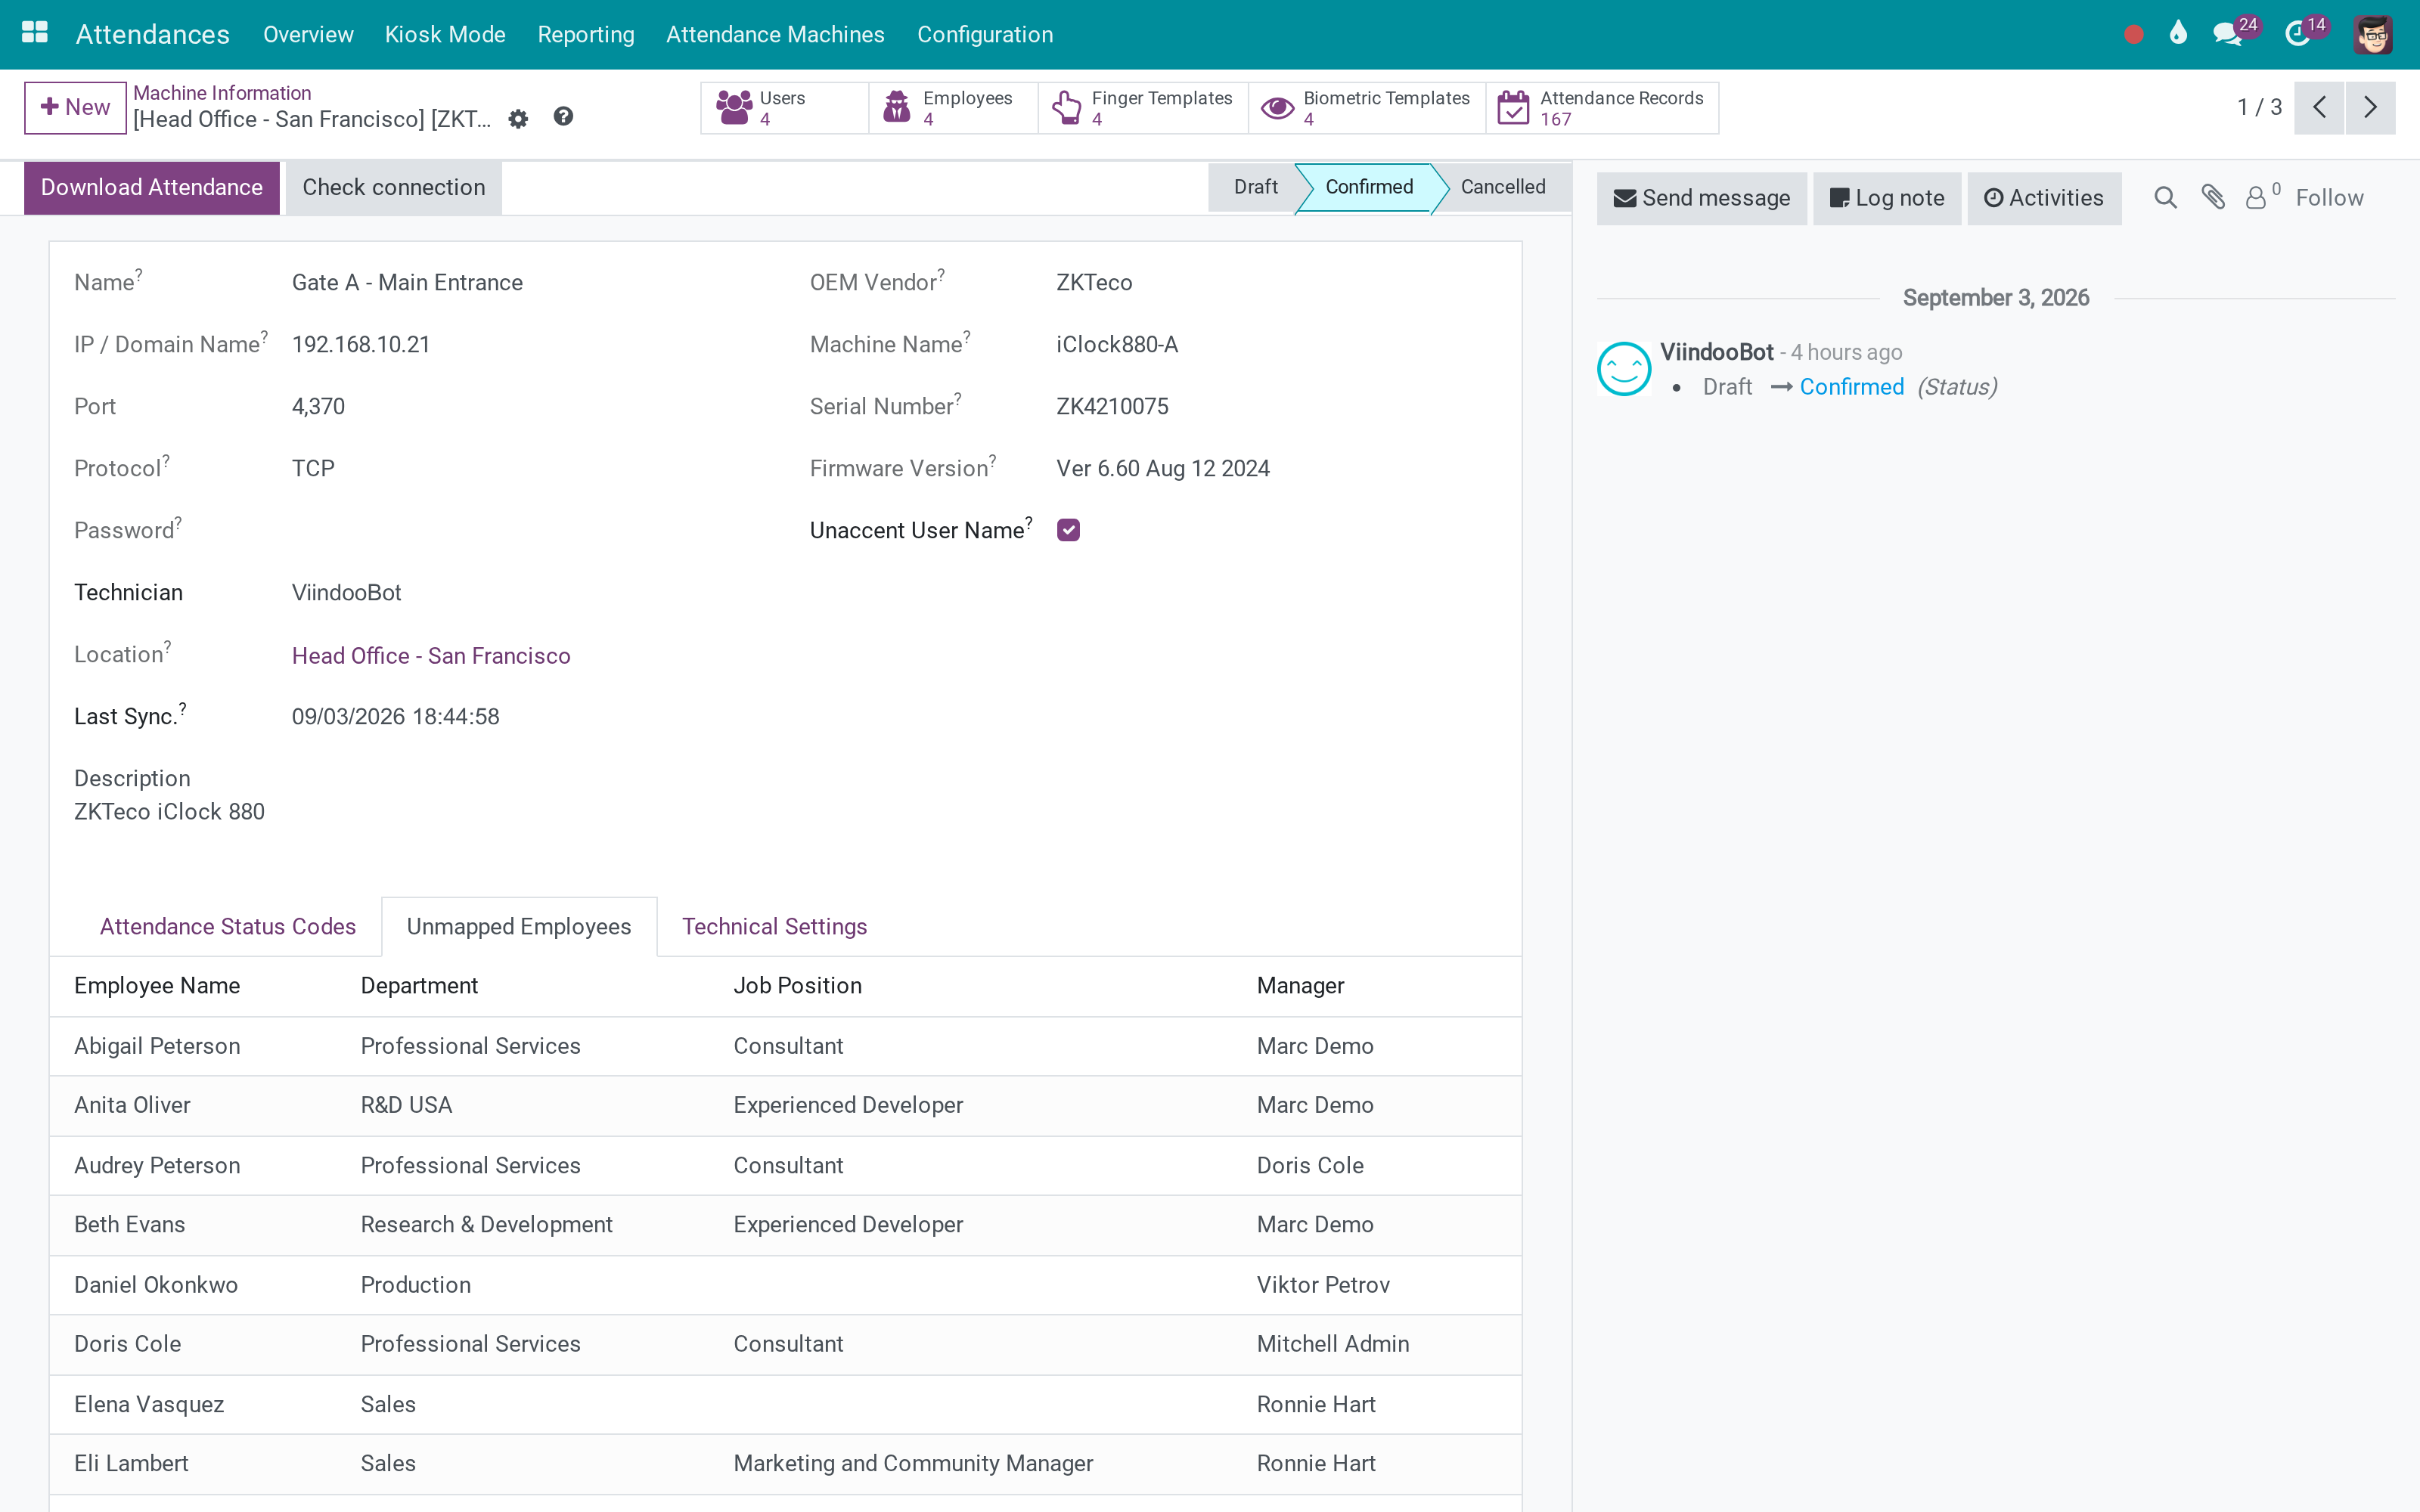Open Attendance Machines menu
The image size is (2420, 1512).
pyautogui.click(x=775, y=34)
